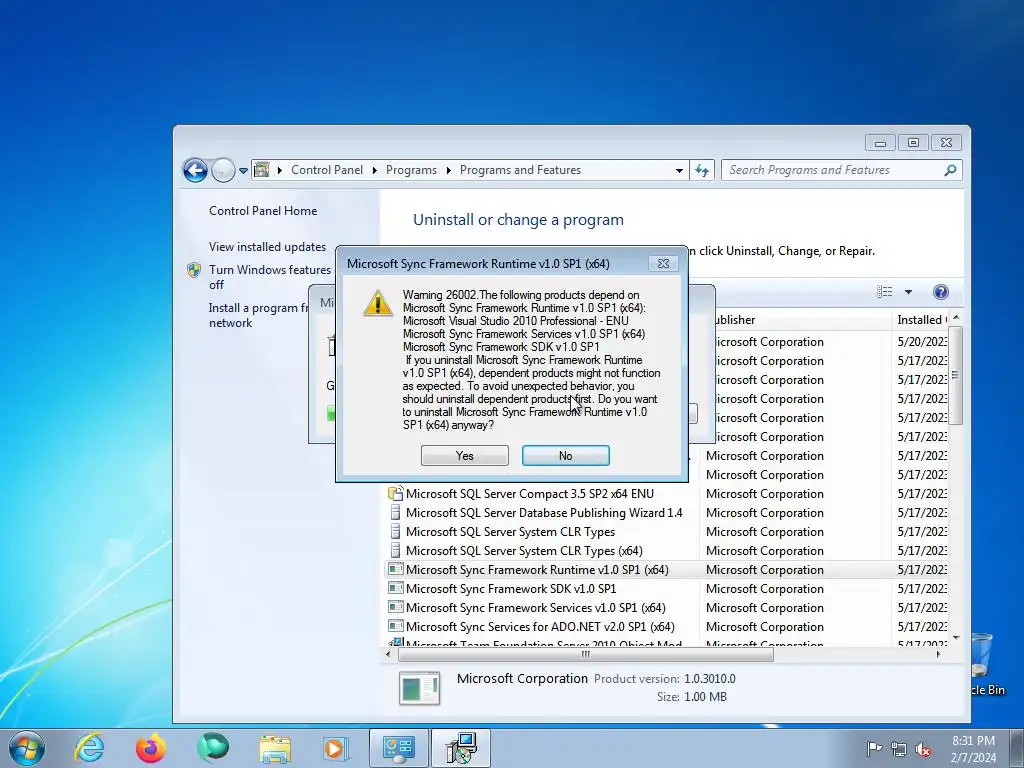Switch to installer taskbar button
1024x768 pixels.
(461, 748)
